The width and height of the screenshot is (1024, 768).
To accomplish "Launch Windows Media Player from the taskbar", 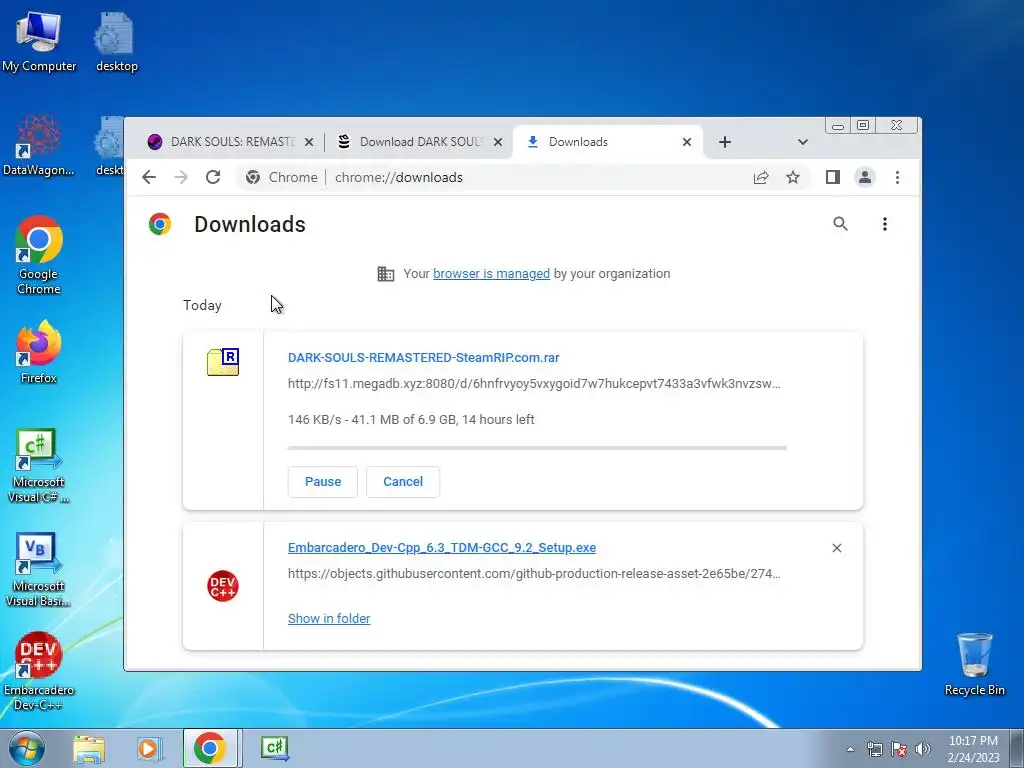I will (x=149, y=748).
